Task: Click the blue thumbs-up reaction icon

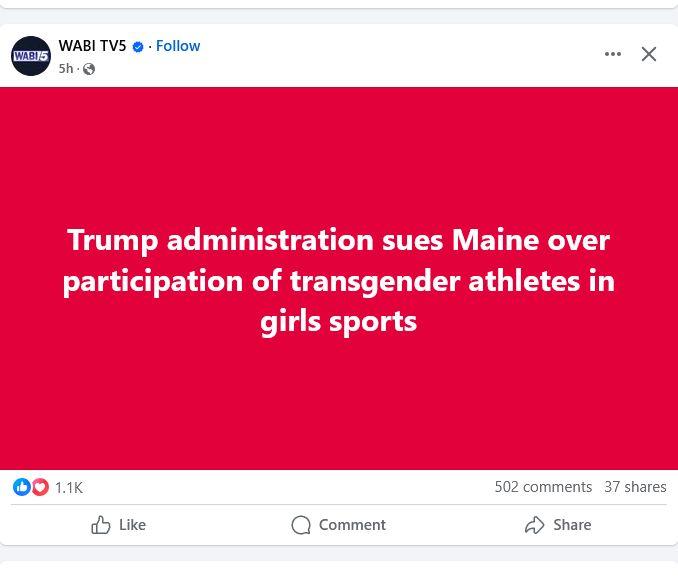Action: (21, 487)
